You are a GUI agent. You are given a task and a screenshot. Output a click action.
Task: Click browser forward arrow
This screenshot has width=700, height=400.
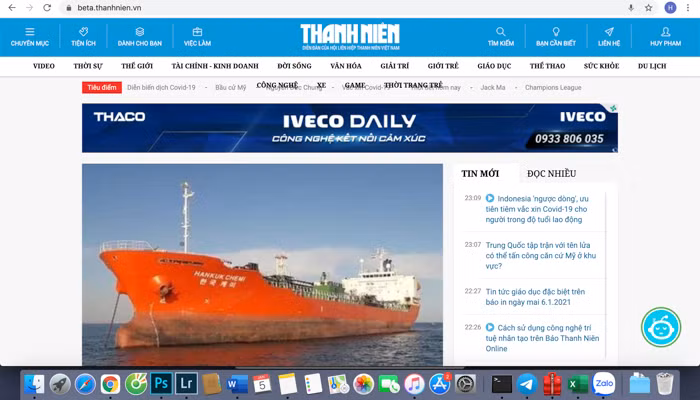[29, 8]
